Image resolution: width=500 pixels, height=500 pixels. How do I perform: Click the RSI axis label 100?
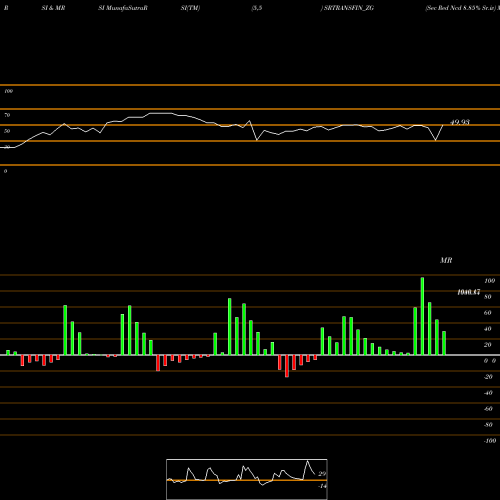(9, 91)
